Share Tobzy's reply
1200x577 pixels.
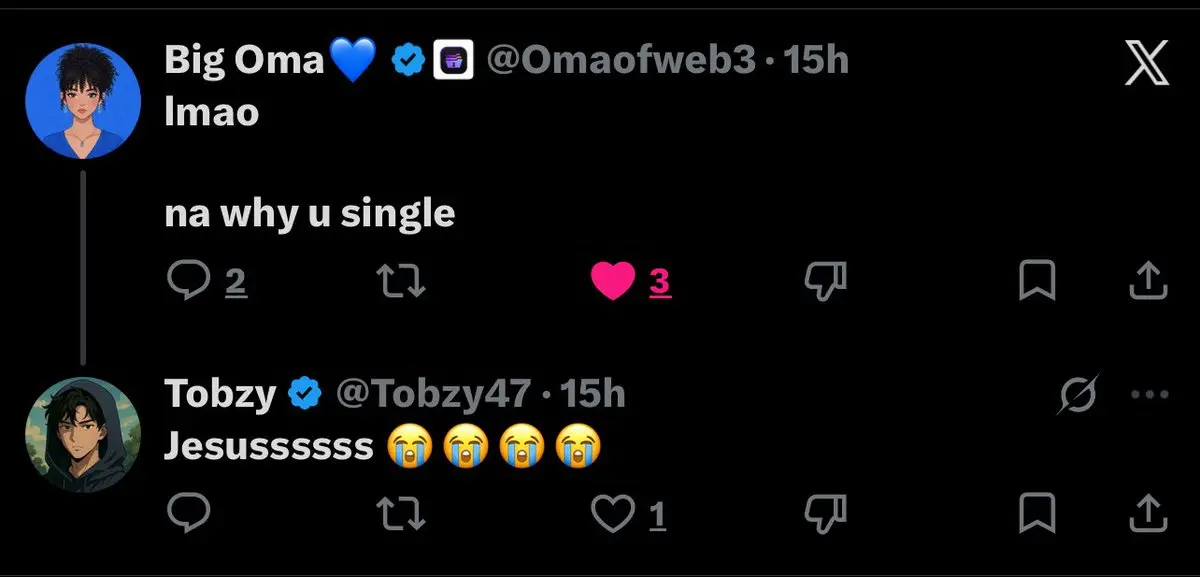pyautogui.click(x=1148, y=513)
